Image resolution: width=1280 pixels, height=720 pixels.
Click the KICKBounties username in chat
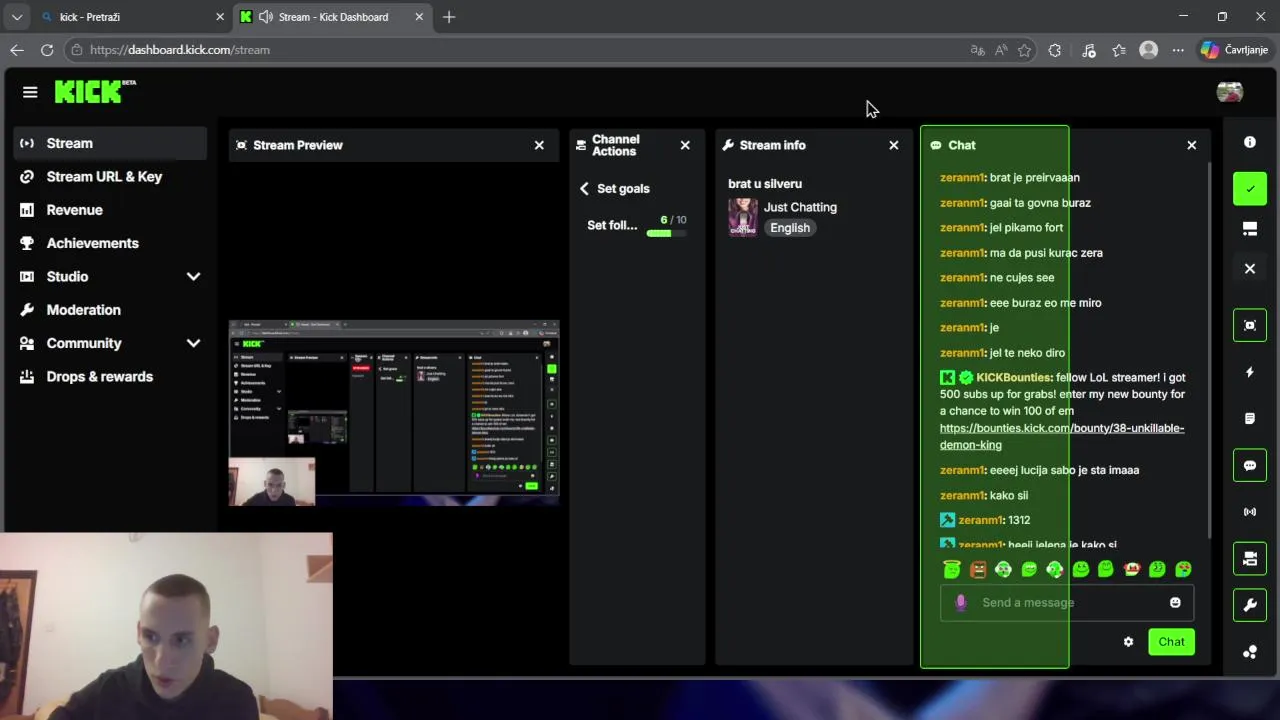pyautogui.click(x=1014, y=378)
